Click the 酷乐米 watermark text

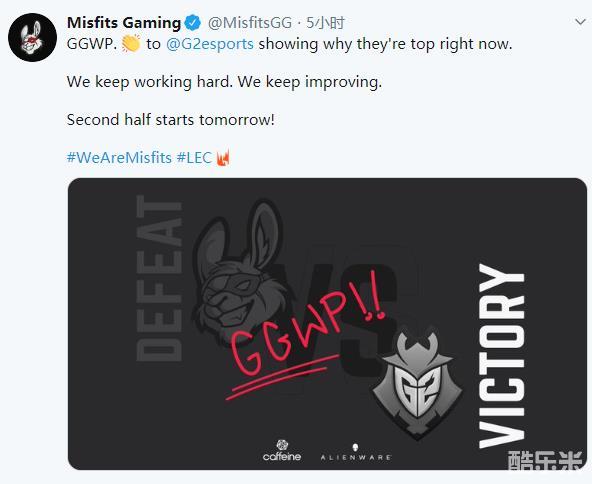545,460
